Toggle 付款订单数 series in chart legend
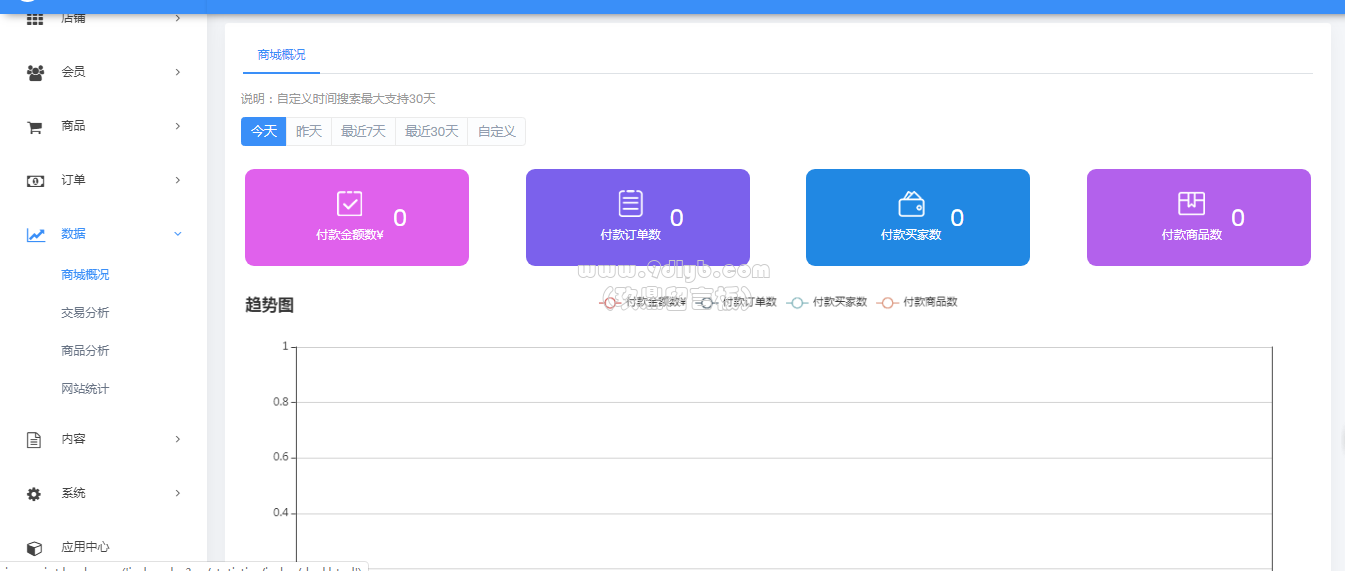The width and height of the screenshot is (1345, 571). pyautogui.click(x=736, y=302)
